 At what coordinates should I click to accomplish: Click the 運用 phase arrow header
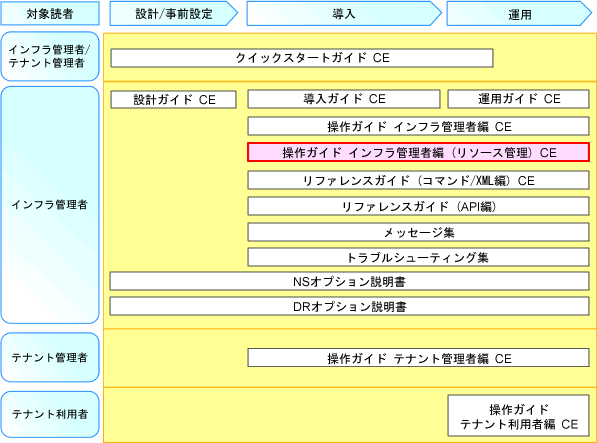pyautogui.click(x=519, y=14)
